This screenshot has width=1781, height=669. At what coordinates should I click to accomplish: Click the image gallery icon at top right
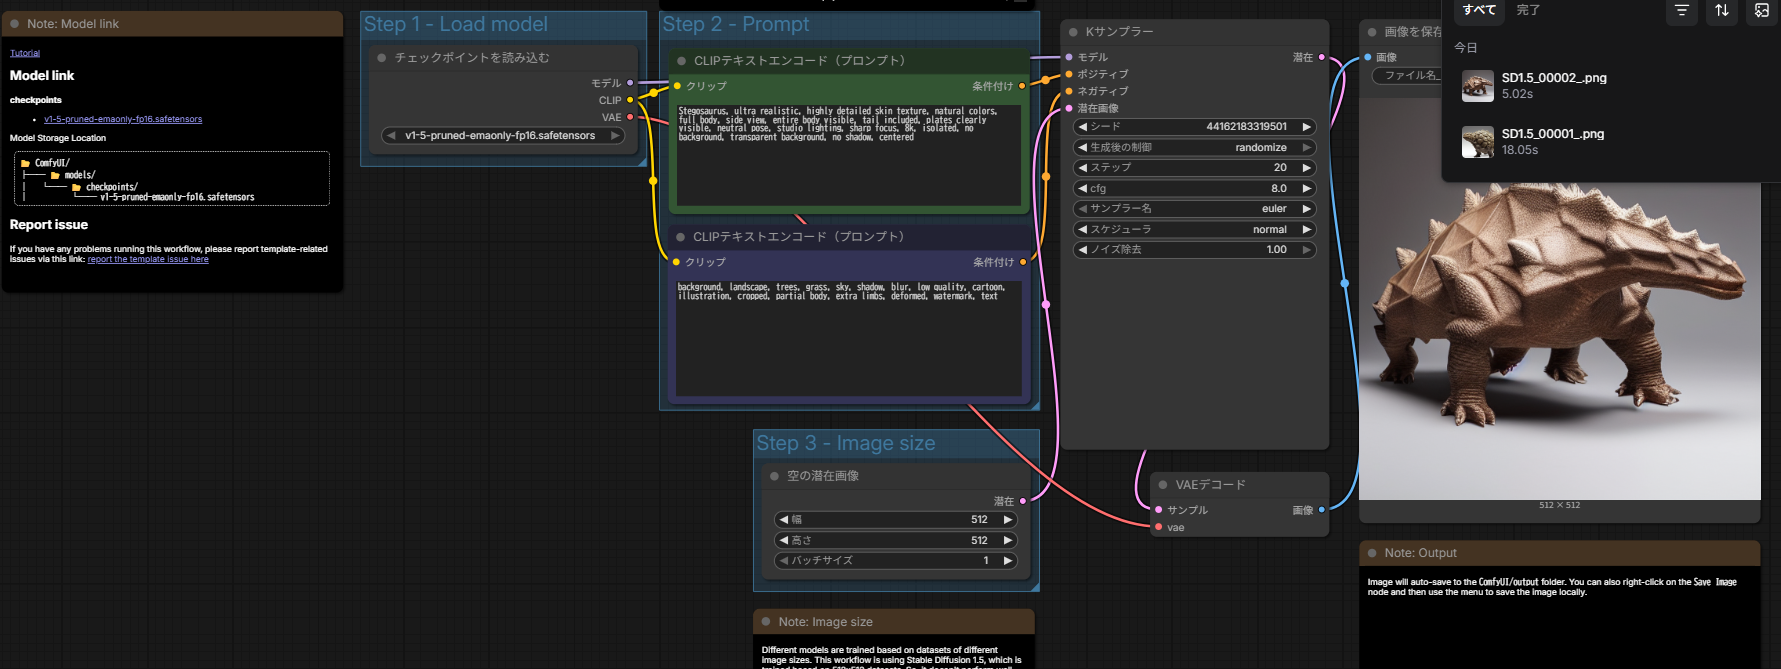[x=1761, y=10]
